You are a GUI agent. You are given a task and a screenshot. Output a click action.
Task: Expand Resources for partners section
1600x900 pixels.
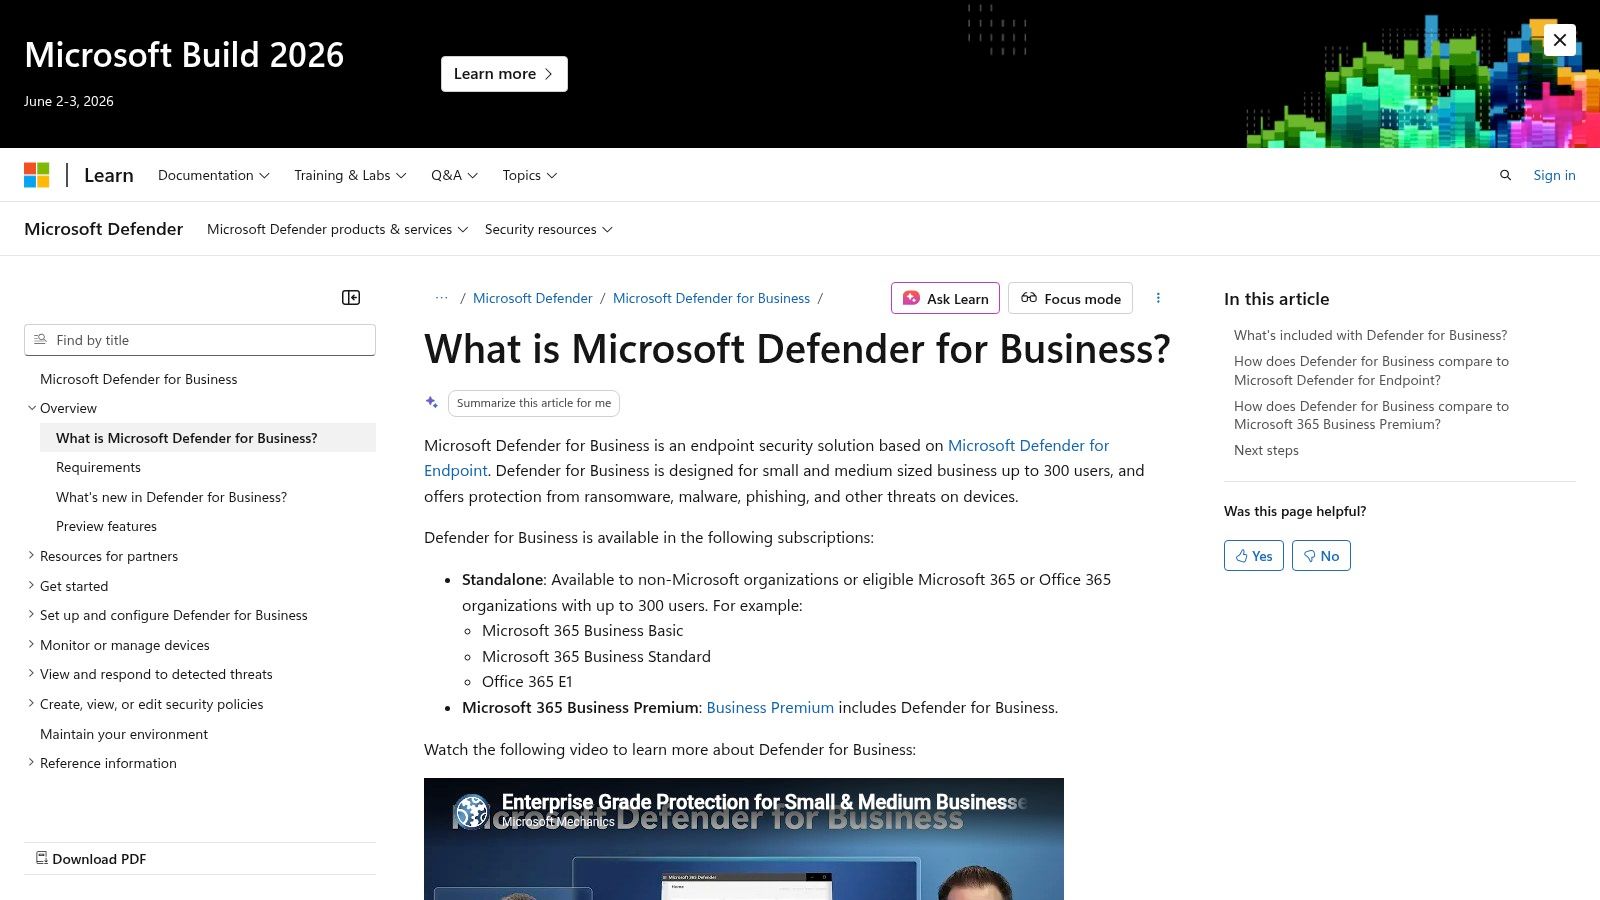coord(32,556)
